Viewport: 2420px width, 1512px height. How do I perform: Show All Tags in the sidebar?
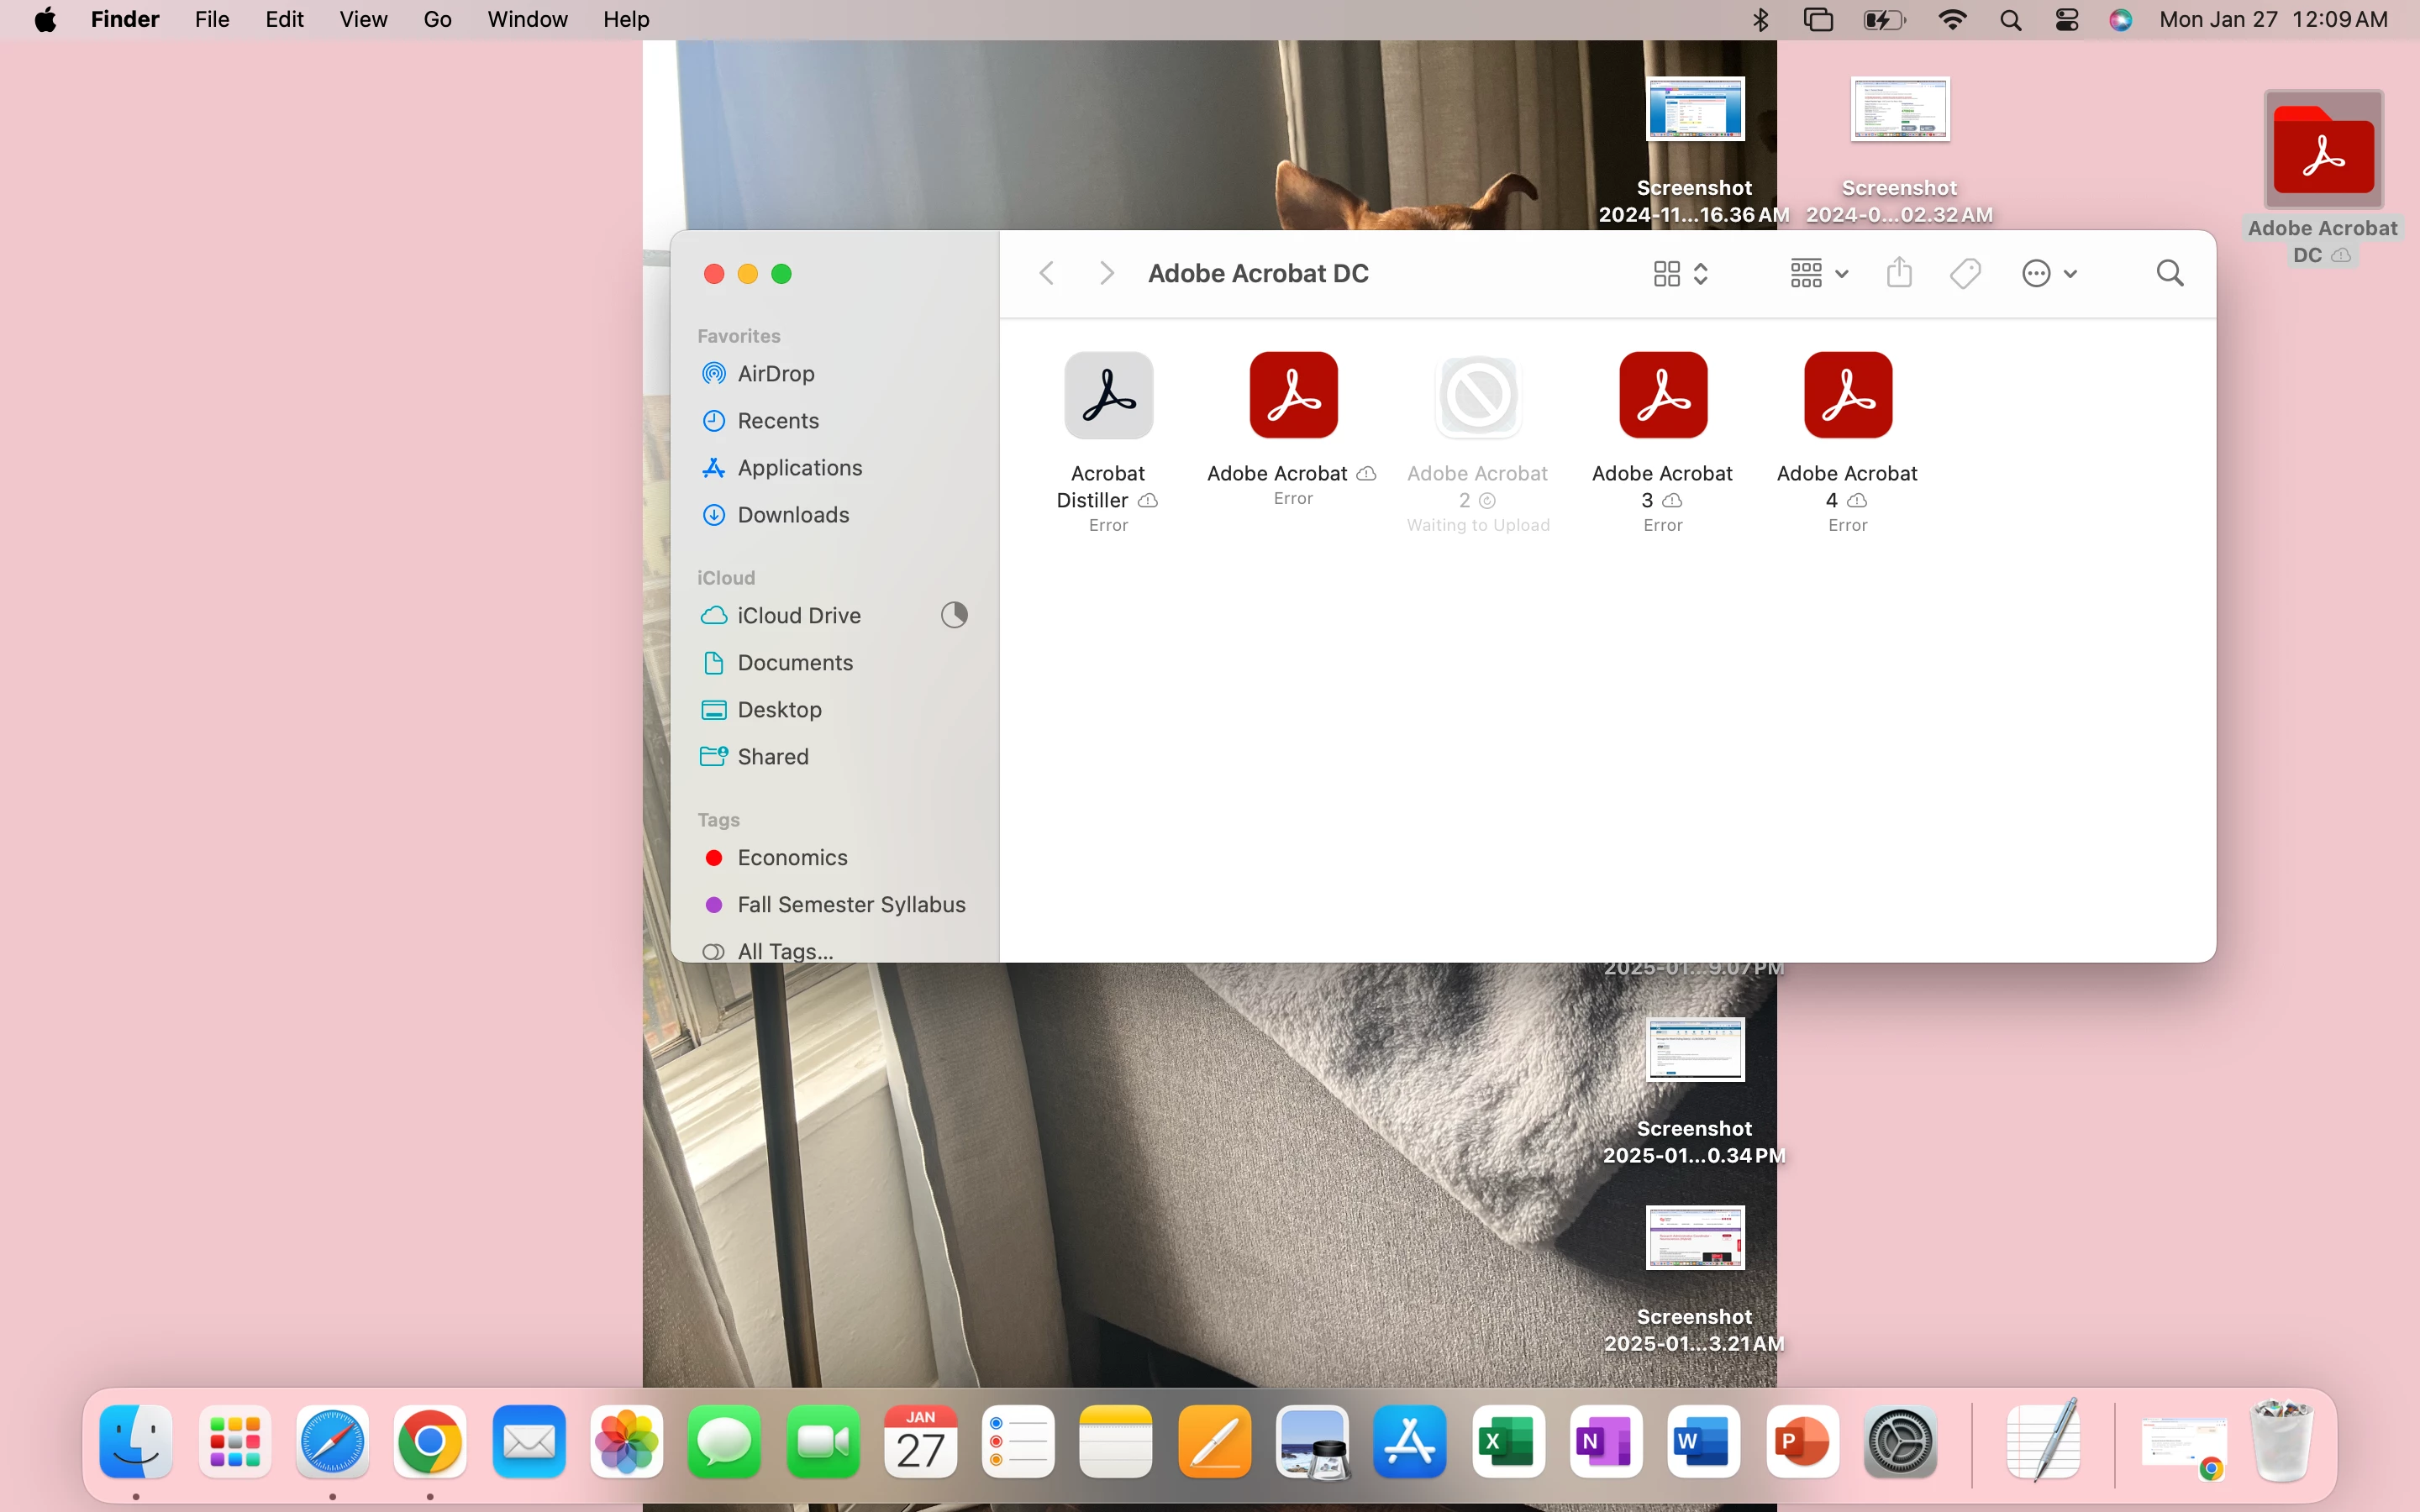[784, 951]
